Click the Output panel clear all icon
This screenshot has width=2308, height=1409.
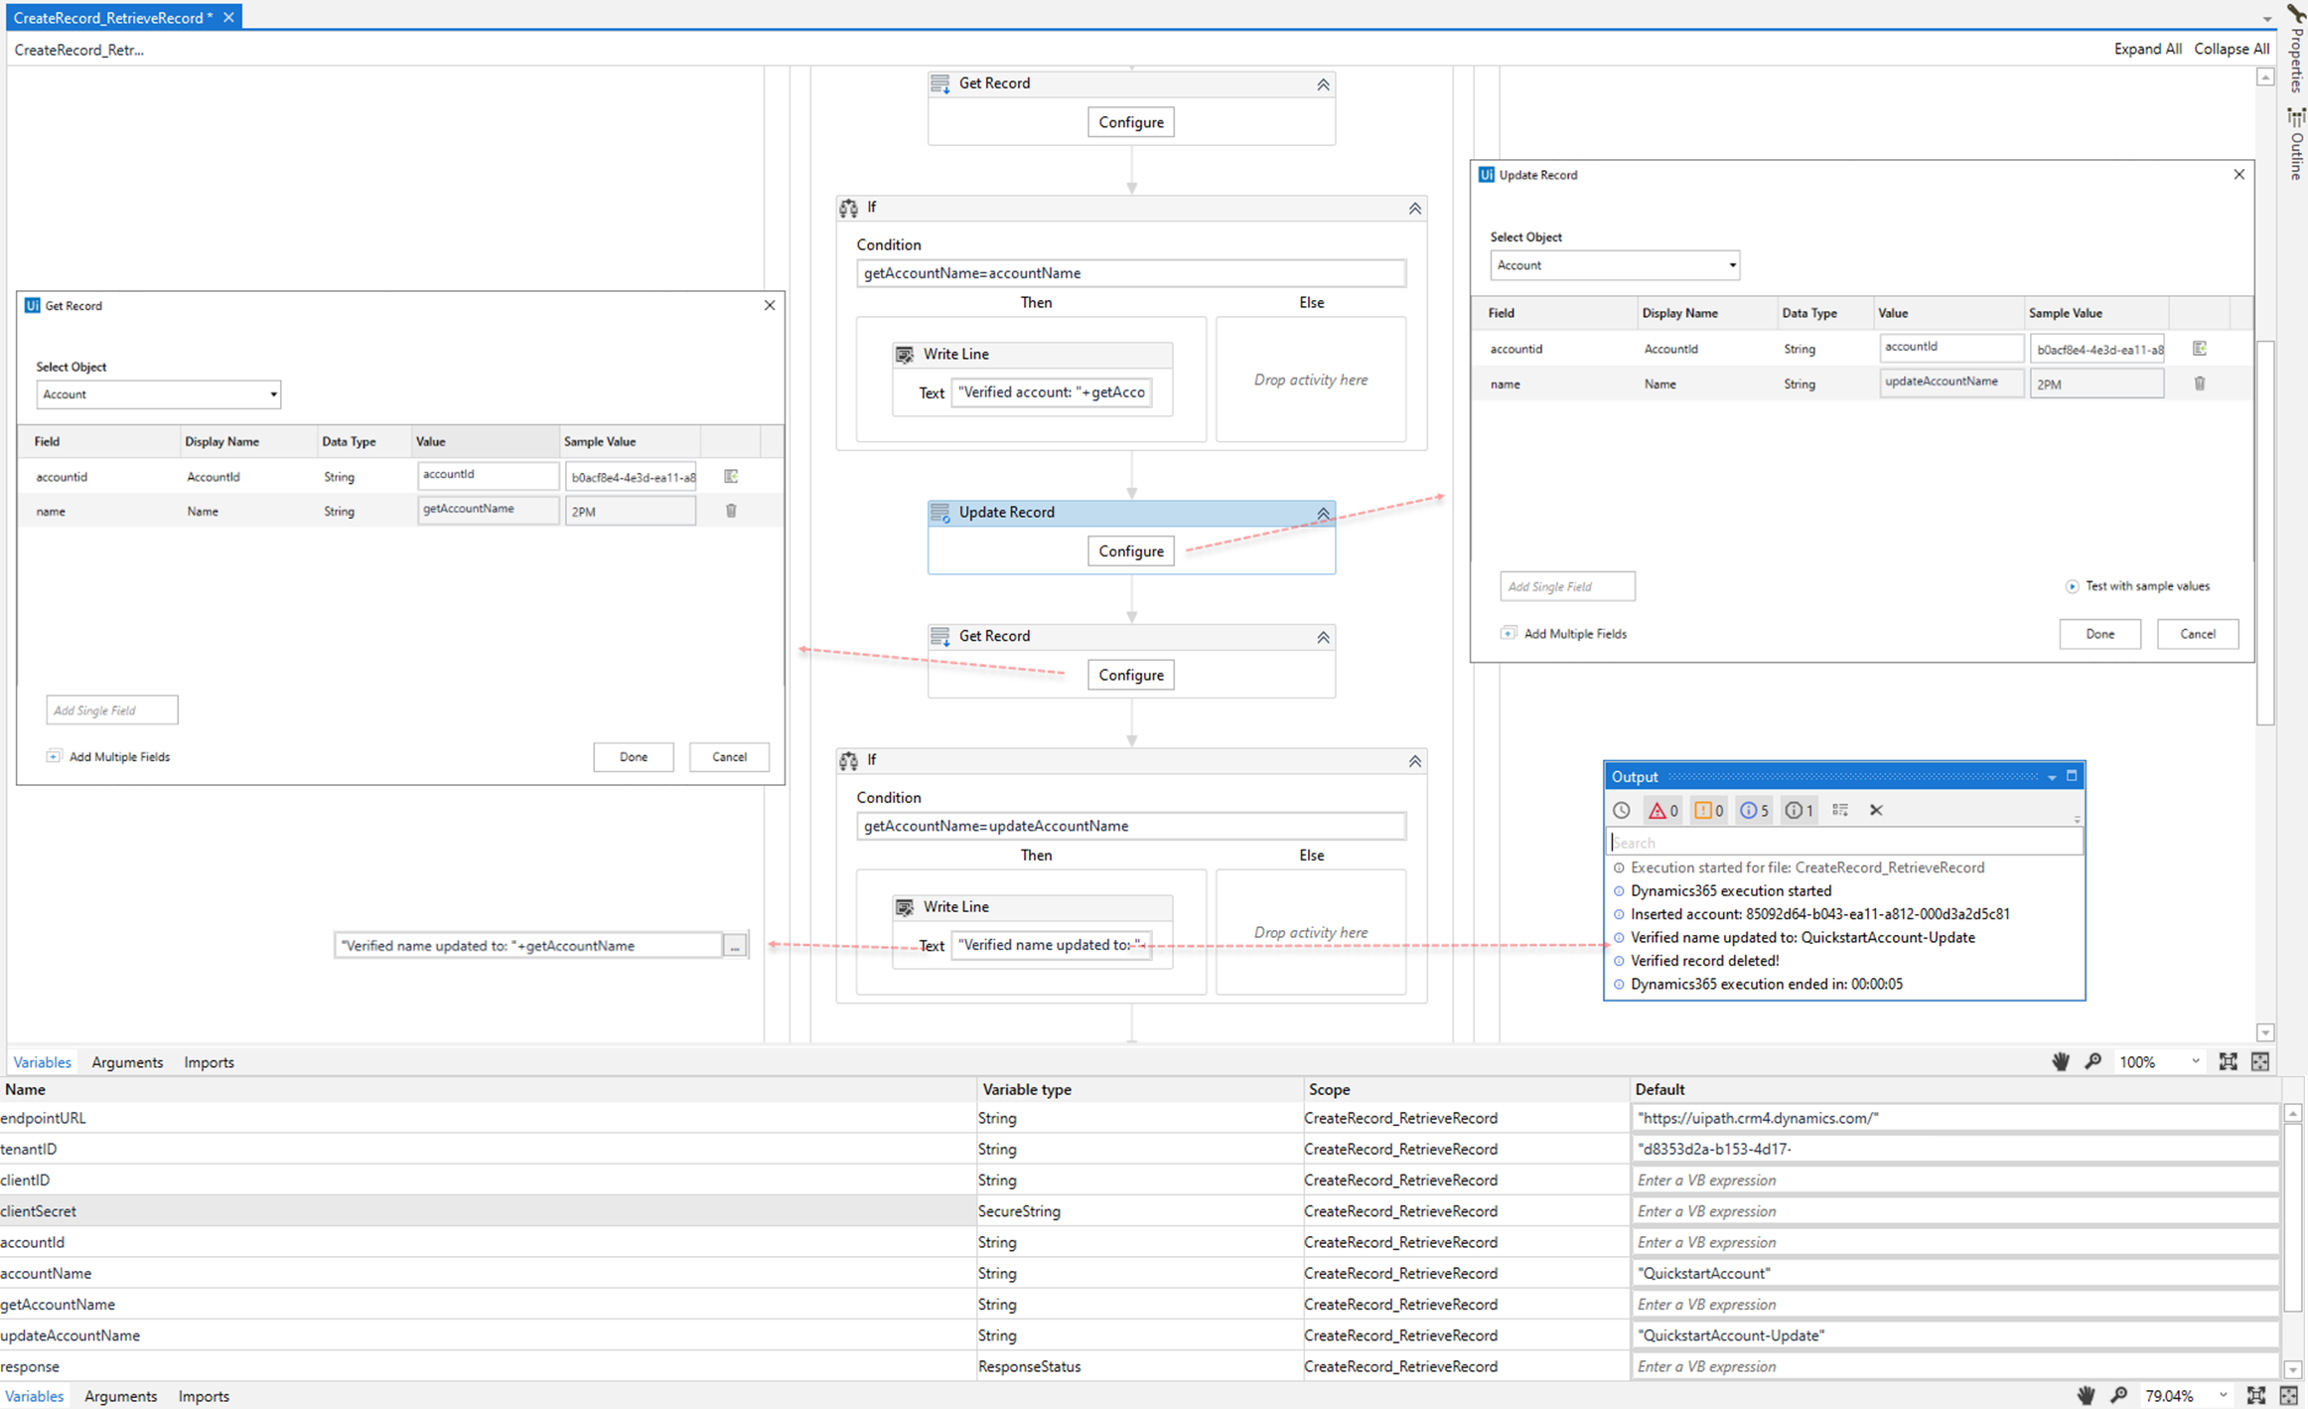tap(1876, 809)
